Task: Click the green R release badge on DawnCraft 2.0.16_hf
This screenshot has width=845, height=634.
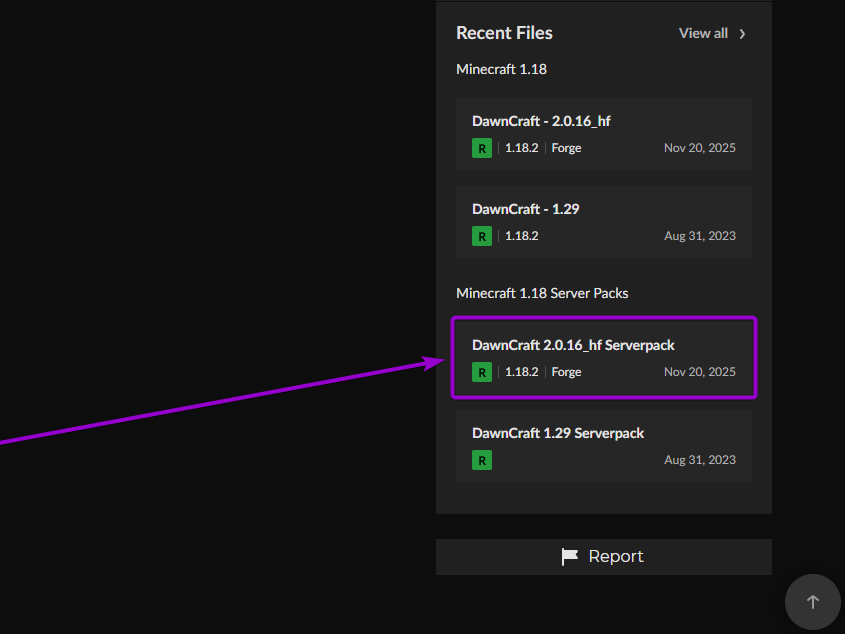Action: pos(481,147)
